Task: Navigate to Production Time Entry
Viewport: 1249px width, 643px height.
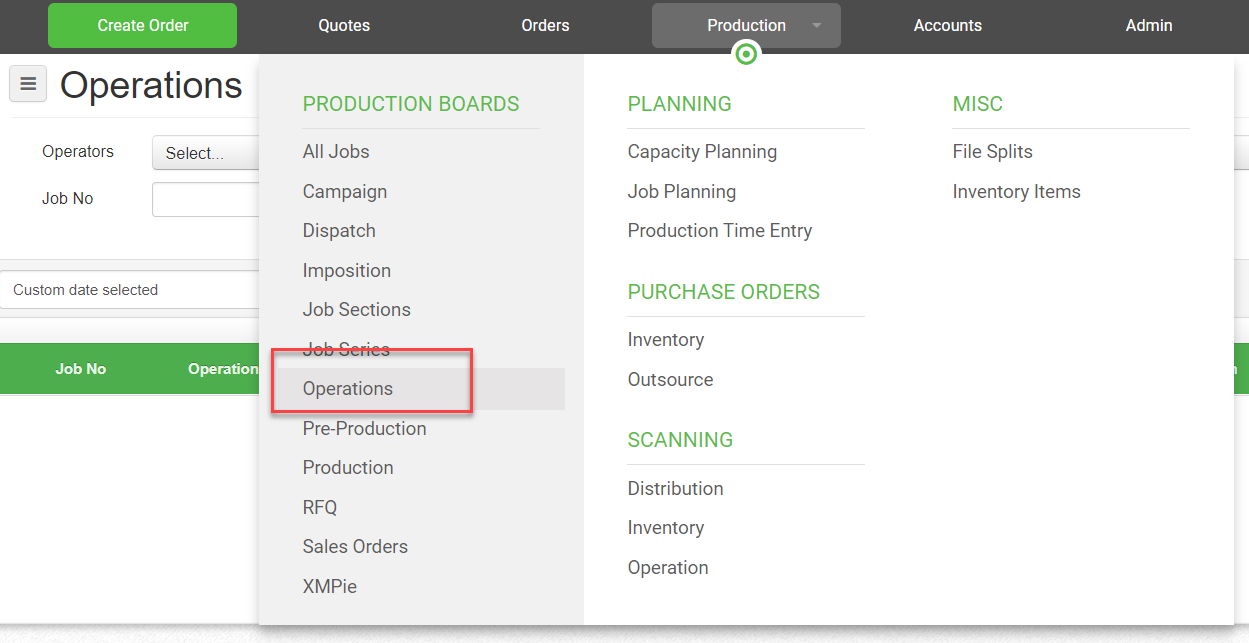Action: [x=719, y=231]
